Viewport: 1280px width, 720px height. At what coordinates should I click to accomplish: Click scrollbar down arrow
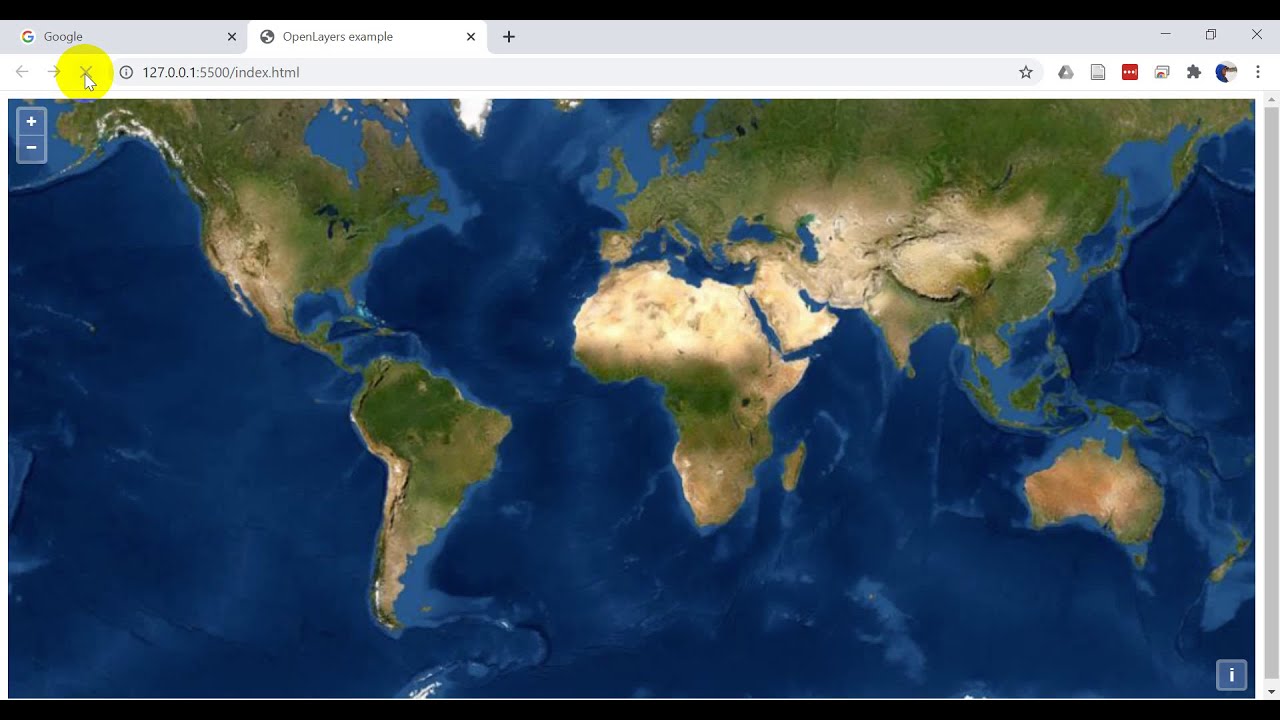coord(1272,692)
